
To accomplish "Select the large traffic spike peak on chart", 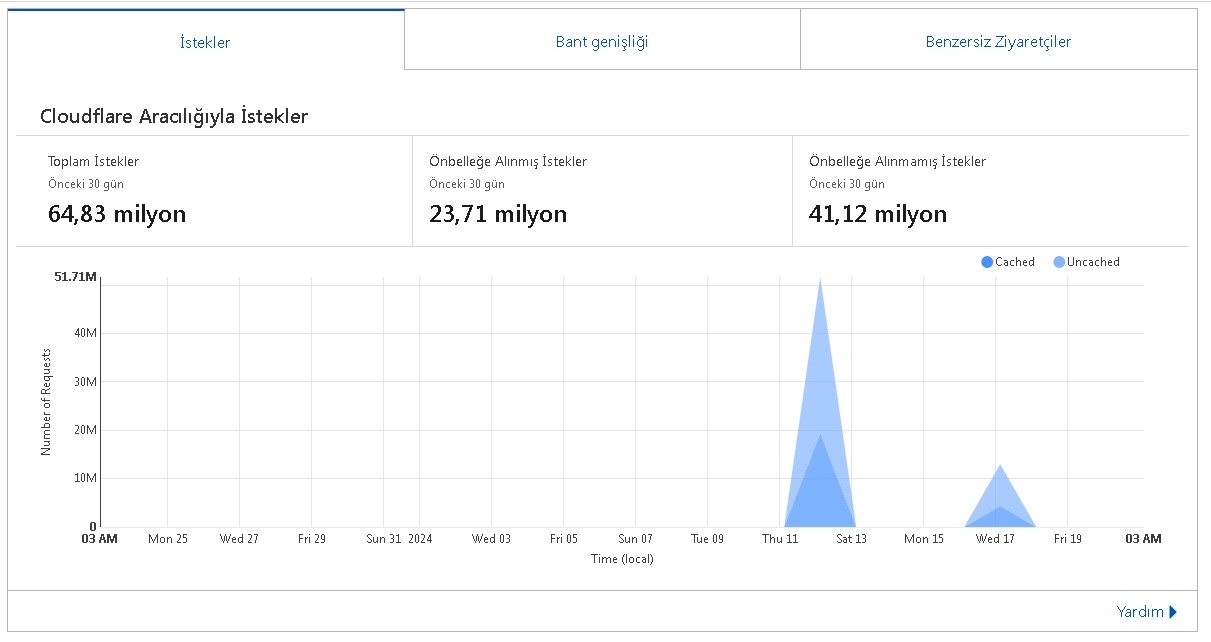I will [x=820, y=281].
